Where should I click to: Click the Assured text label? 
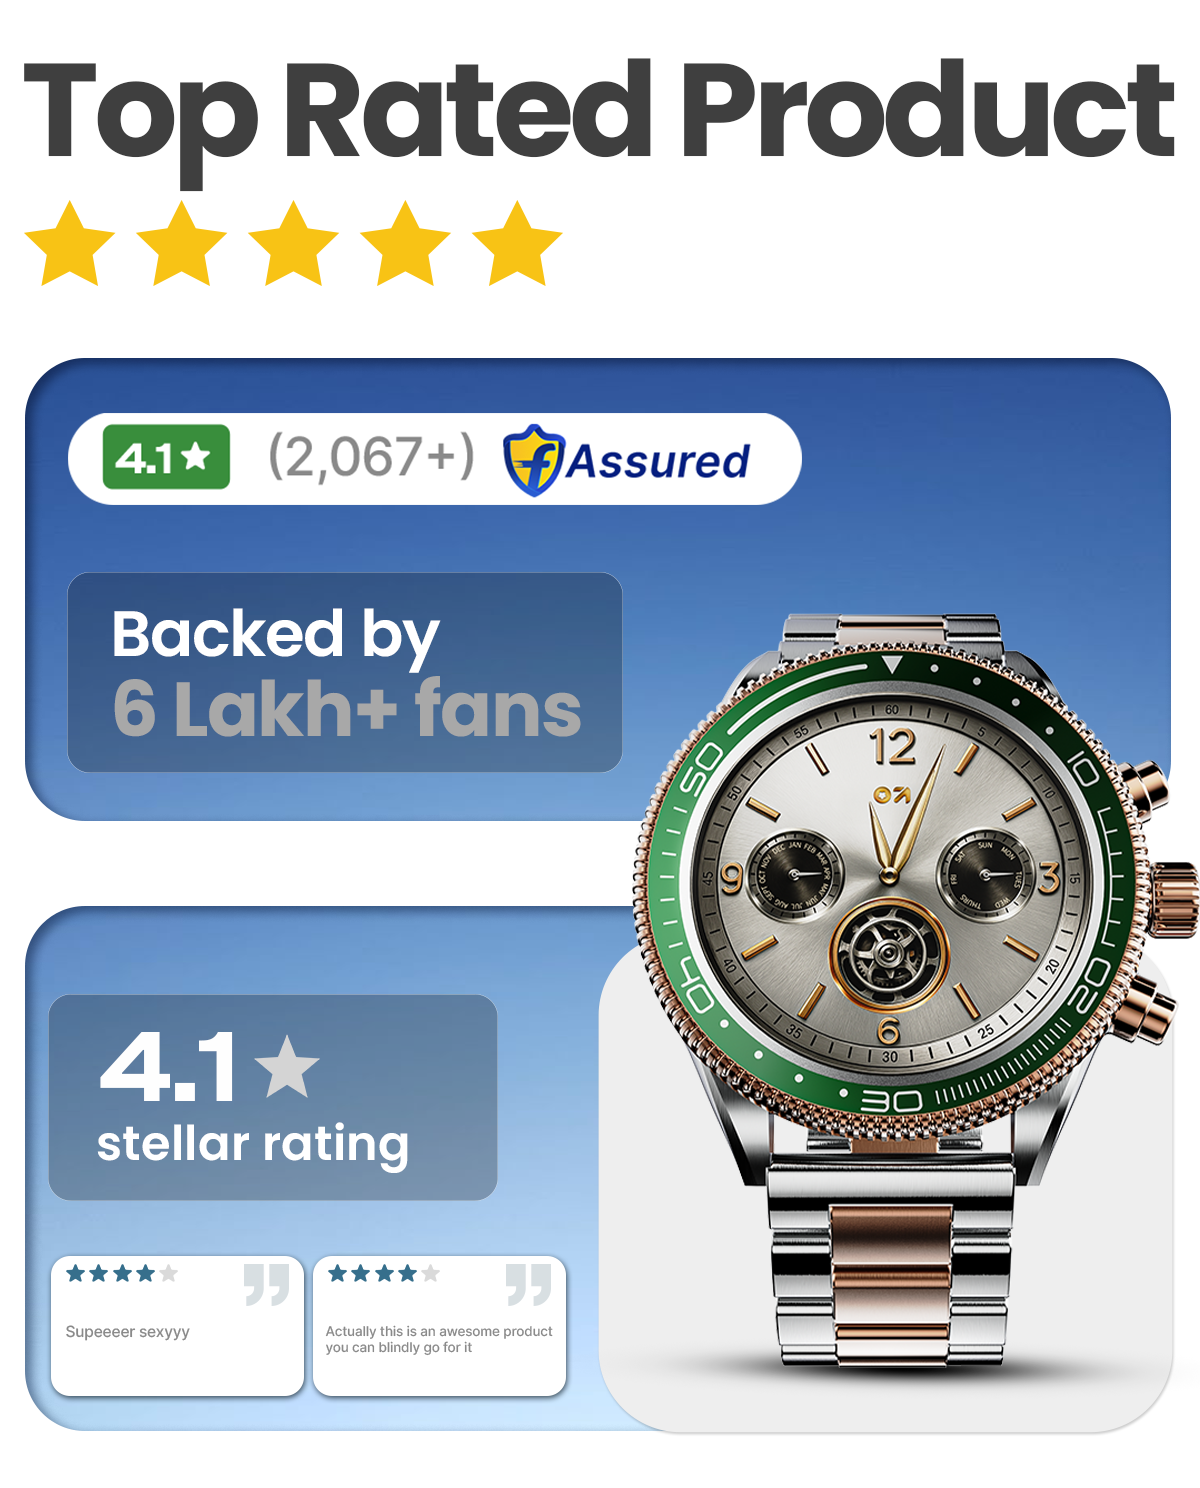tap(657, 461)
